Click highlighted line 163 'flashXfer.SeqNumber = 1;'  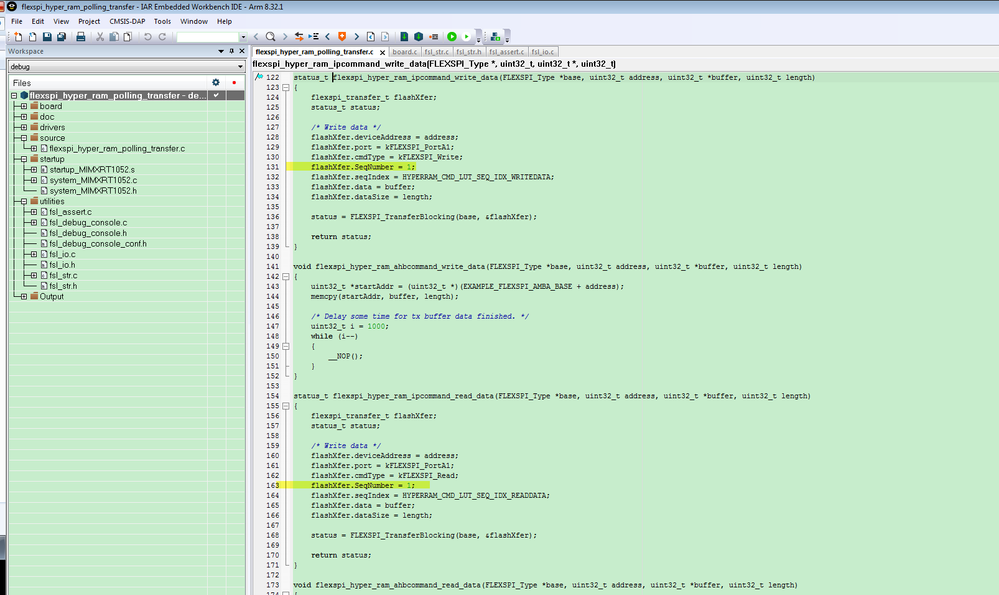click(x=363, y=485)
